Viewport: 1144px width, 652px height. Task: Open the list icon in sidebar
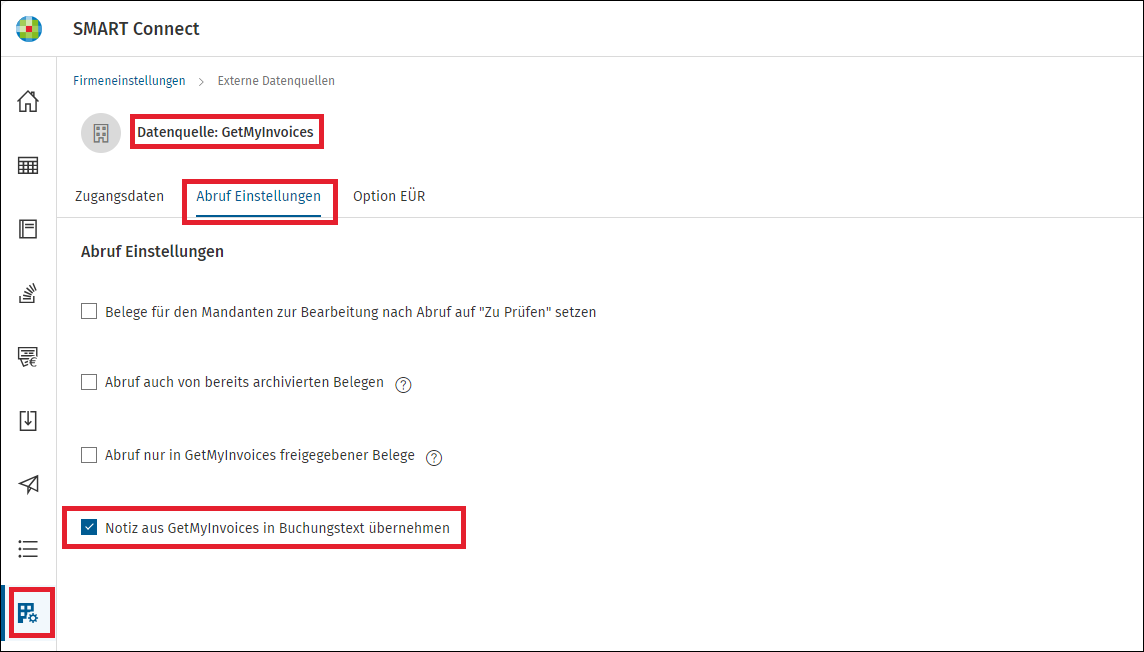(x=28, y=548)
